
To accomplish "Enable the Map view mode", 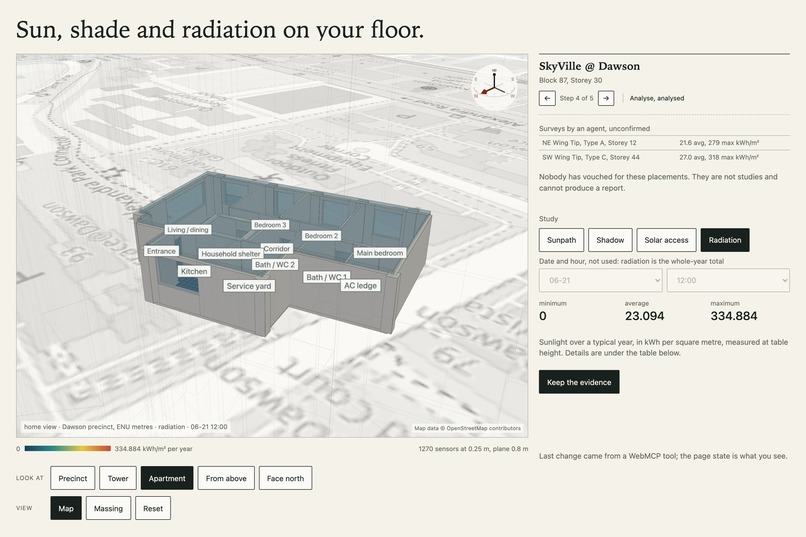I will click(66, 508).
